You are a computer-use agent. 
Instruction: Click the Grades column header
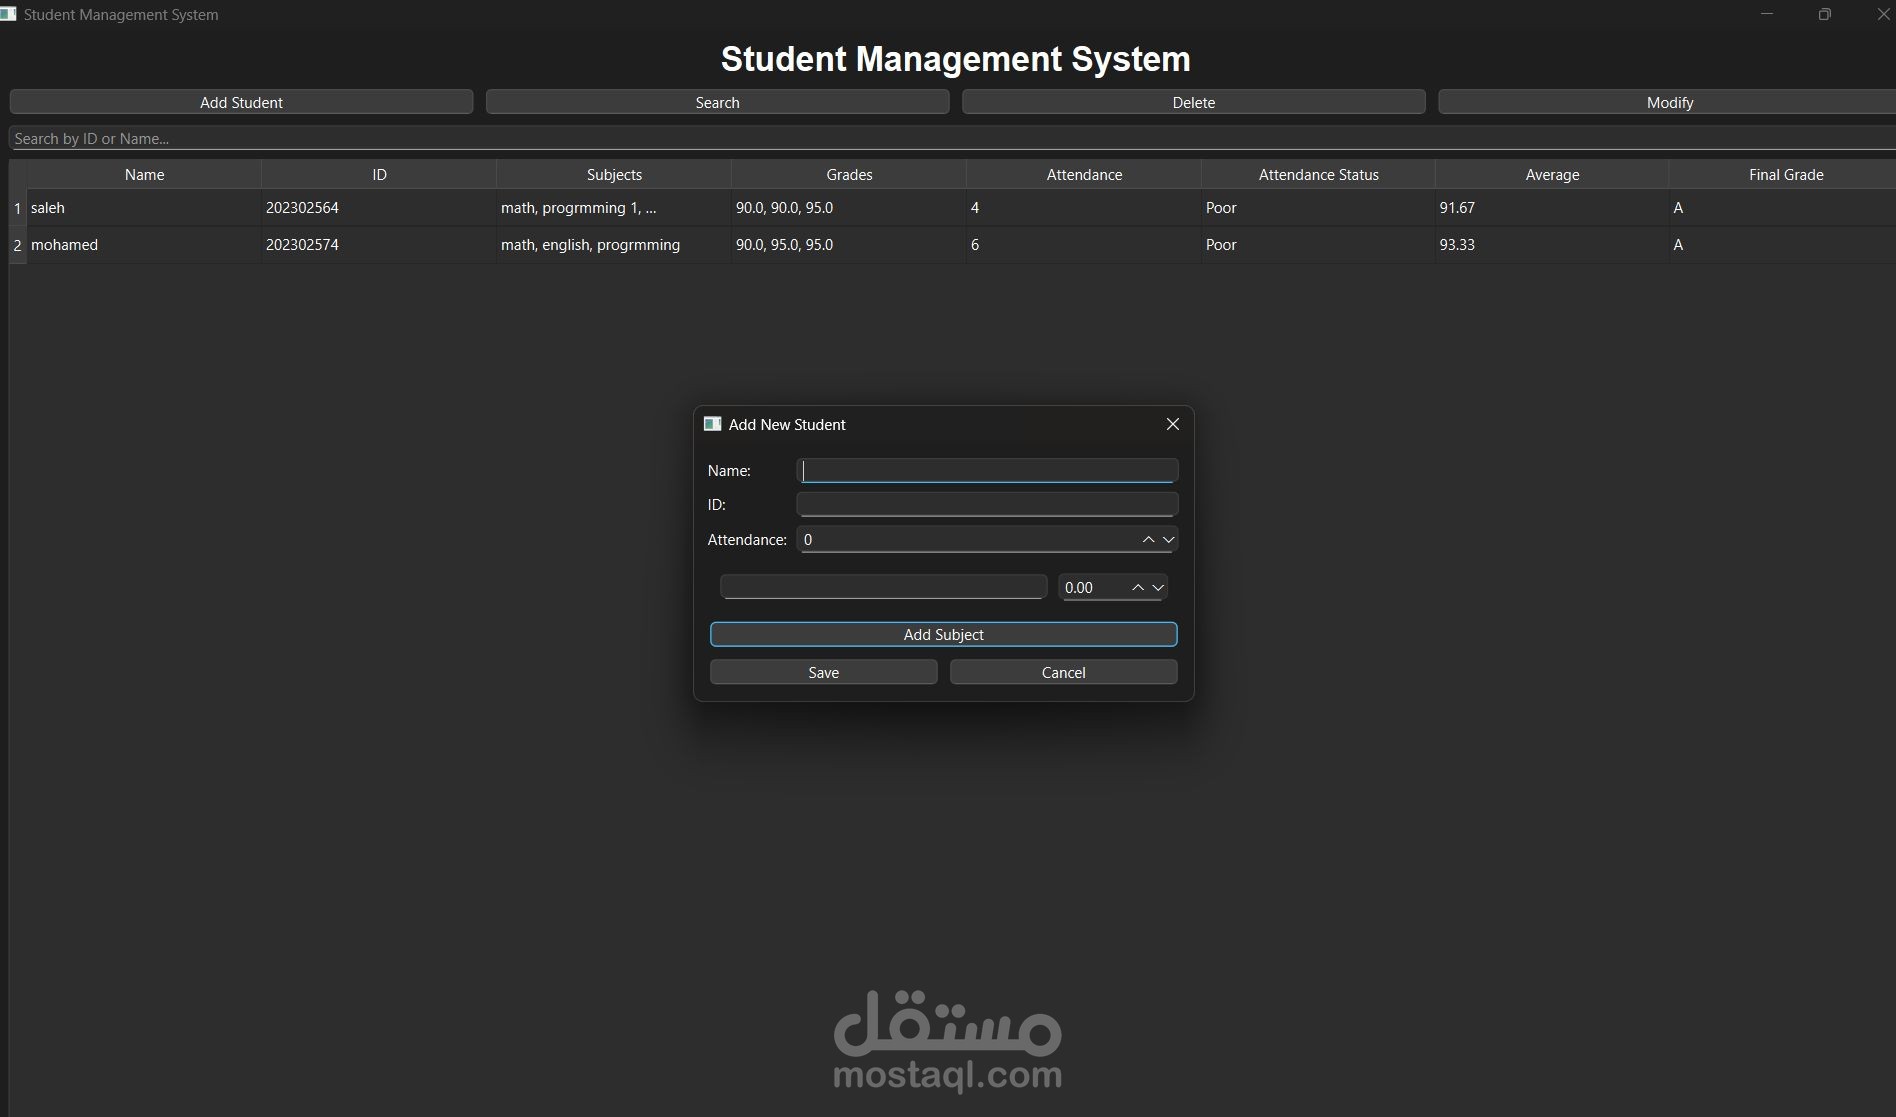coord(849,174)
